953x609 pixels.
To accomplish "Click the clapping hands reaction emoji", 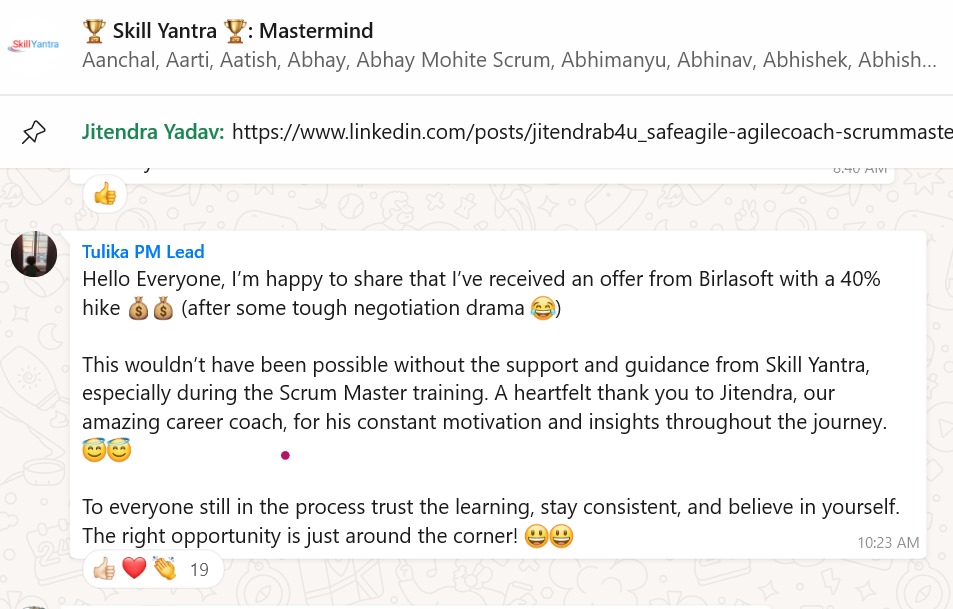I will 164,570.
